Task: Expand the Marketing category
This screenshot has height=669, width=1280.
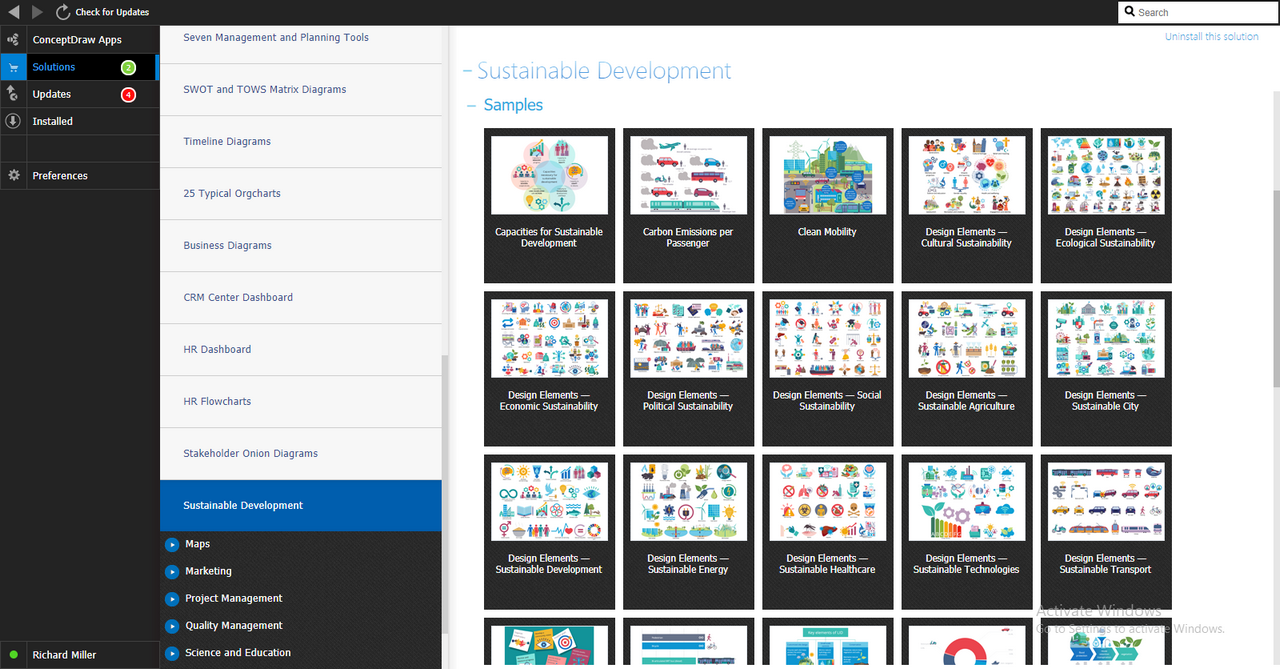Action: pyautogui.click(x=173, y=572)
